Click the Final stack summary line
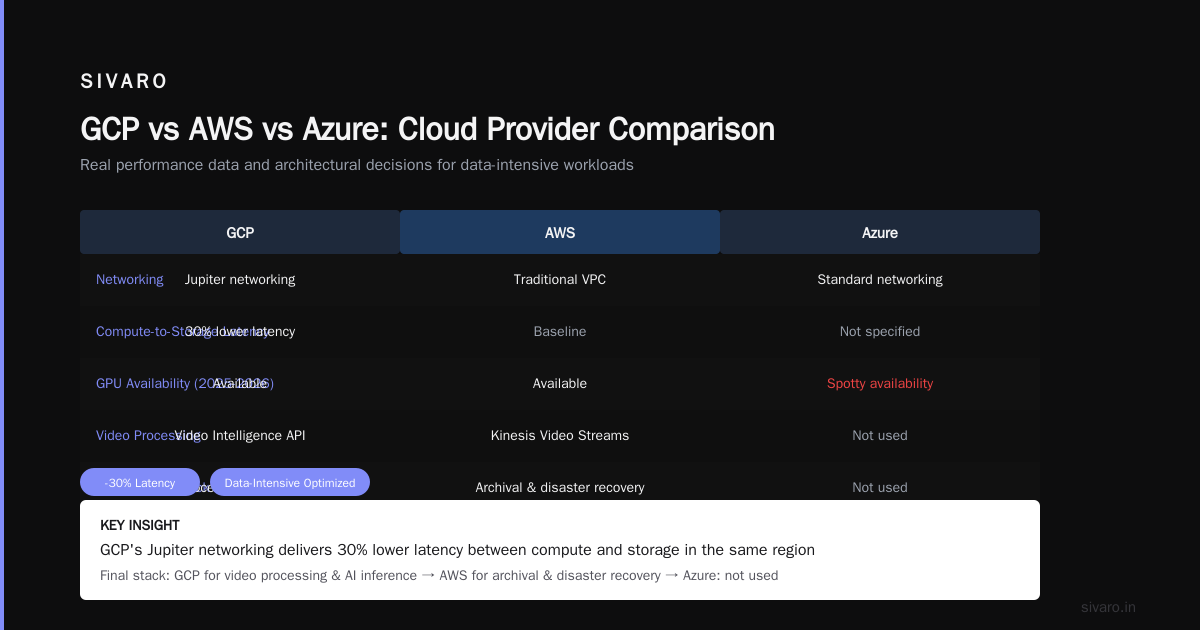This screenshot has width=1200, height=630. 439,576
